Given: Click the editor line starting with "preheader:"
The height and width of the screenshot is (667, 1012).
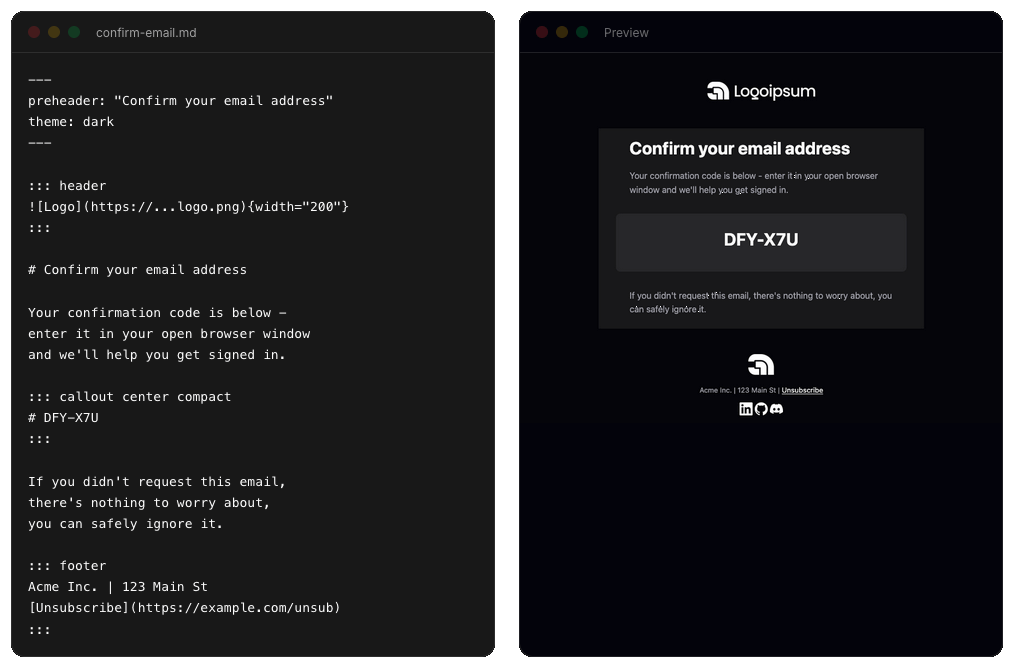Looking at the screenshot, I should tap(181, 101).
